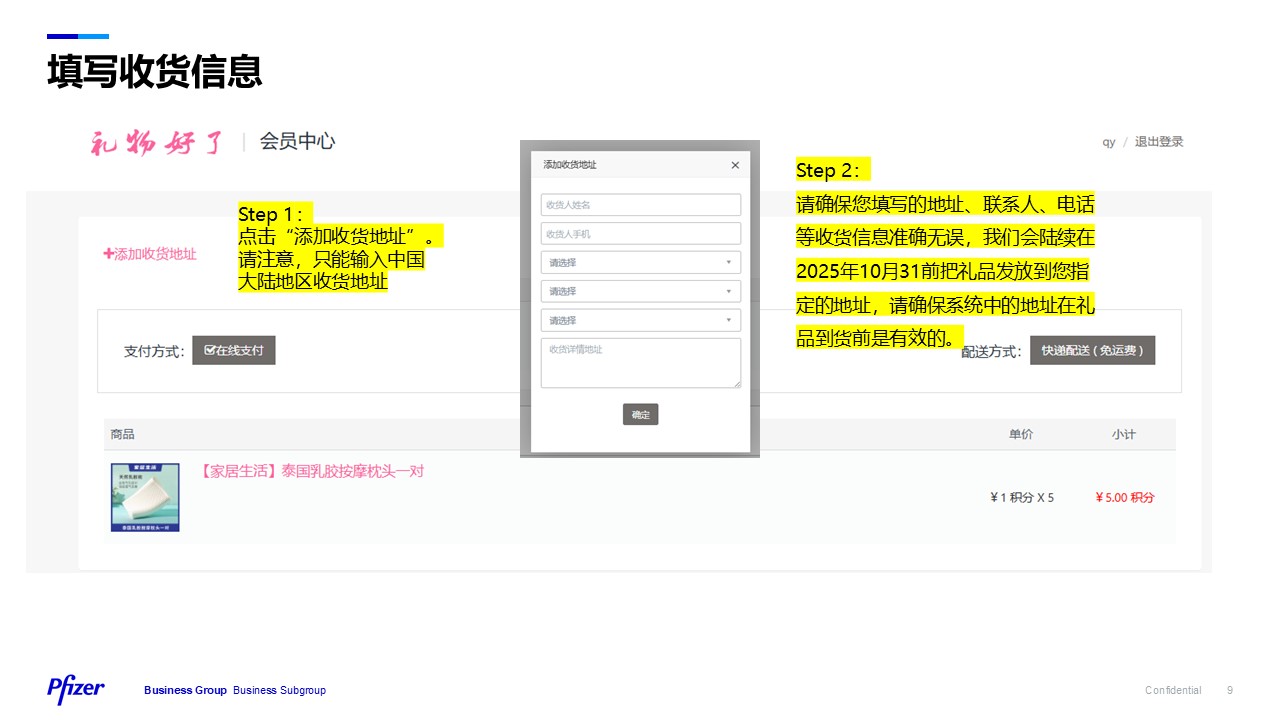Expand the second 请选择 dropdown
1280x720 pixels.
tap(640, 292)
